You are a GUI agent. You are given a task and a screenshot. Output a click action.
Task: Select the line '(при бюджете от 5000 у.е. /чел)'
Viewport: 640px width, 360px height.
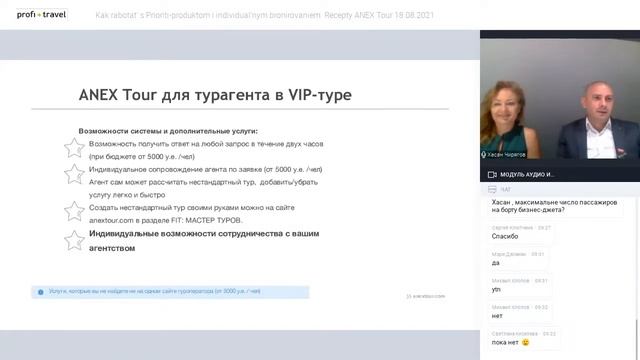point(142,156)
